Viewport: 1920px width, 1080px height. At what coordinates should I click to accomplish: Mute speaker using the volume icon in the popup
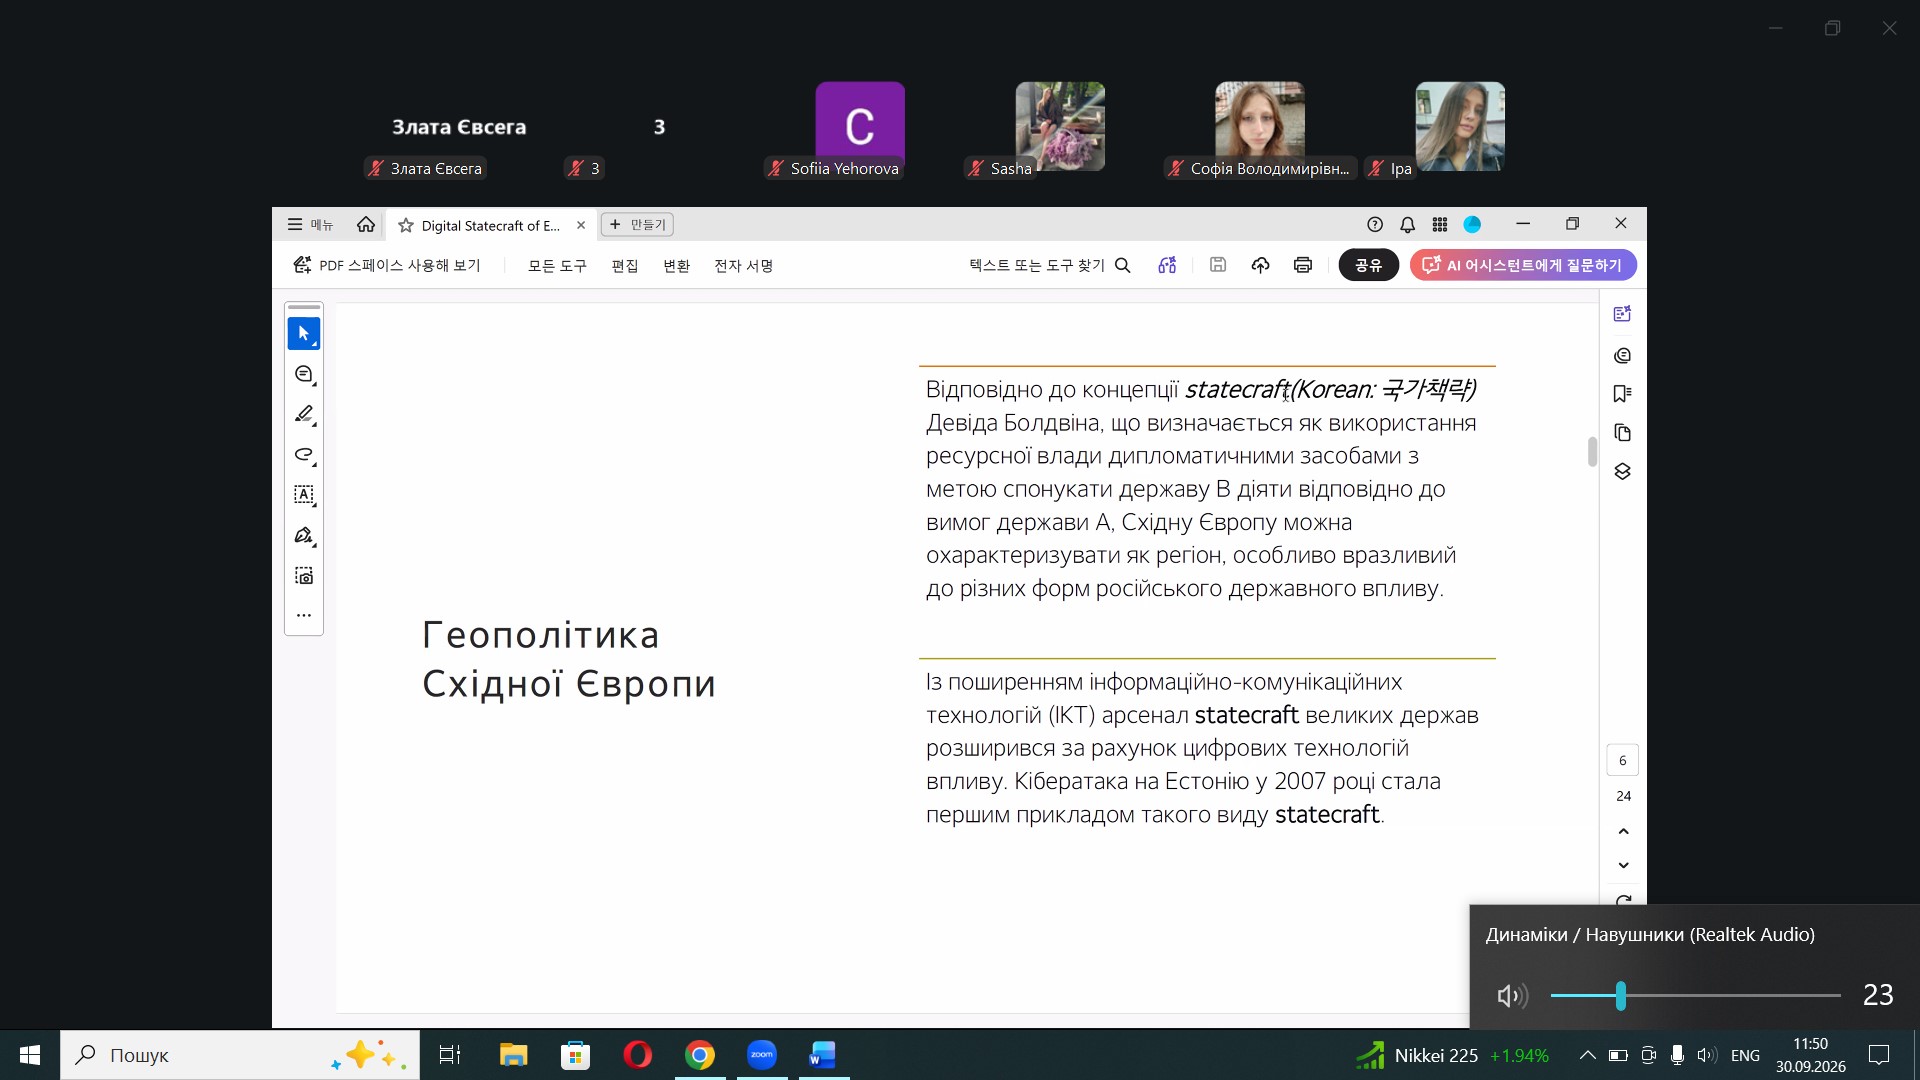tap(1511, 996)
